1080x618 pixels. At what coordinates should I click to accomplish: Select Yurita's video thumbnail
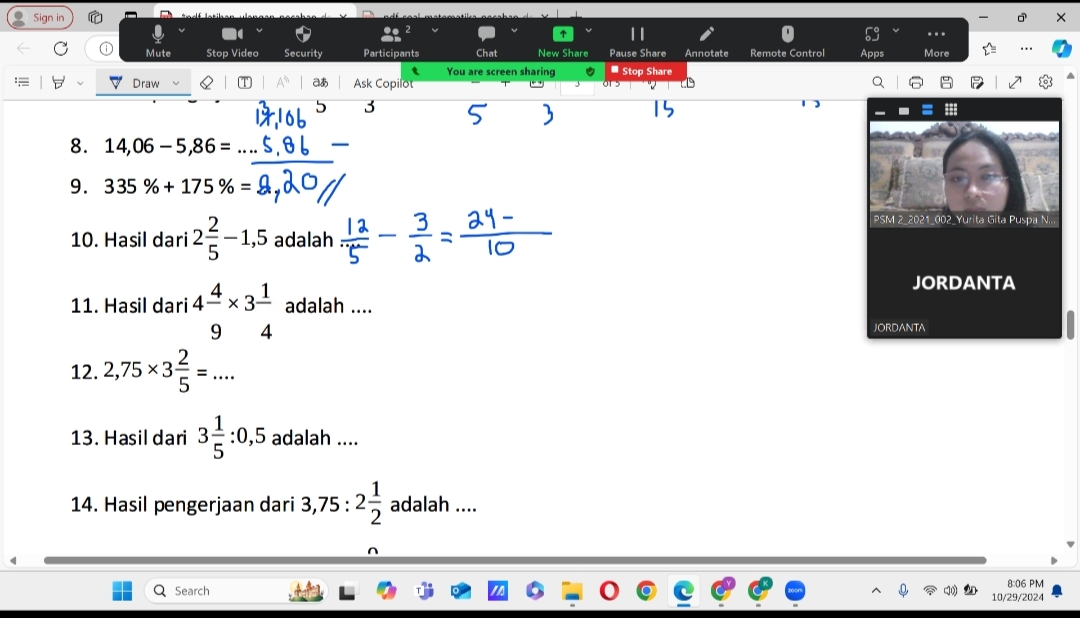(964, 174)
